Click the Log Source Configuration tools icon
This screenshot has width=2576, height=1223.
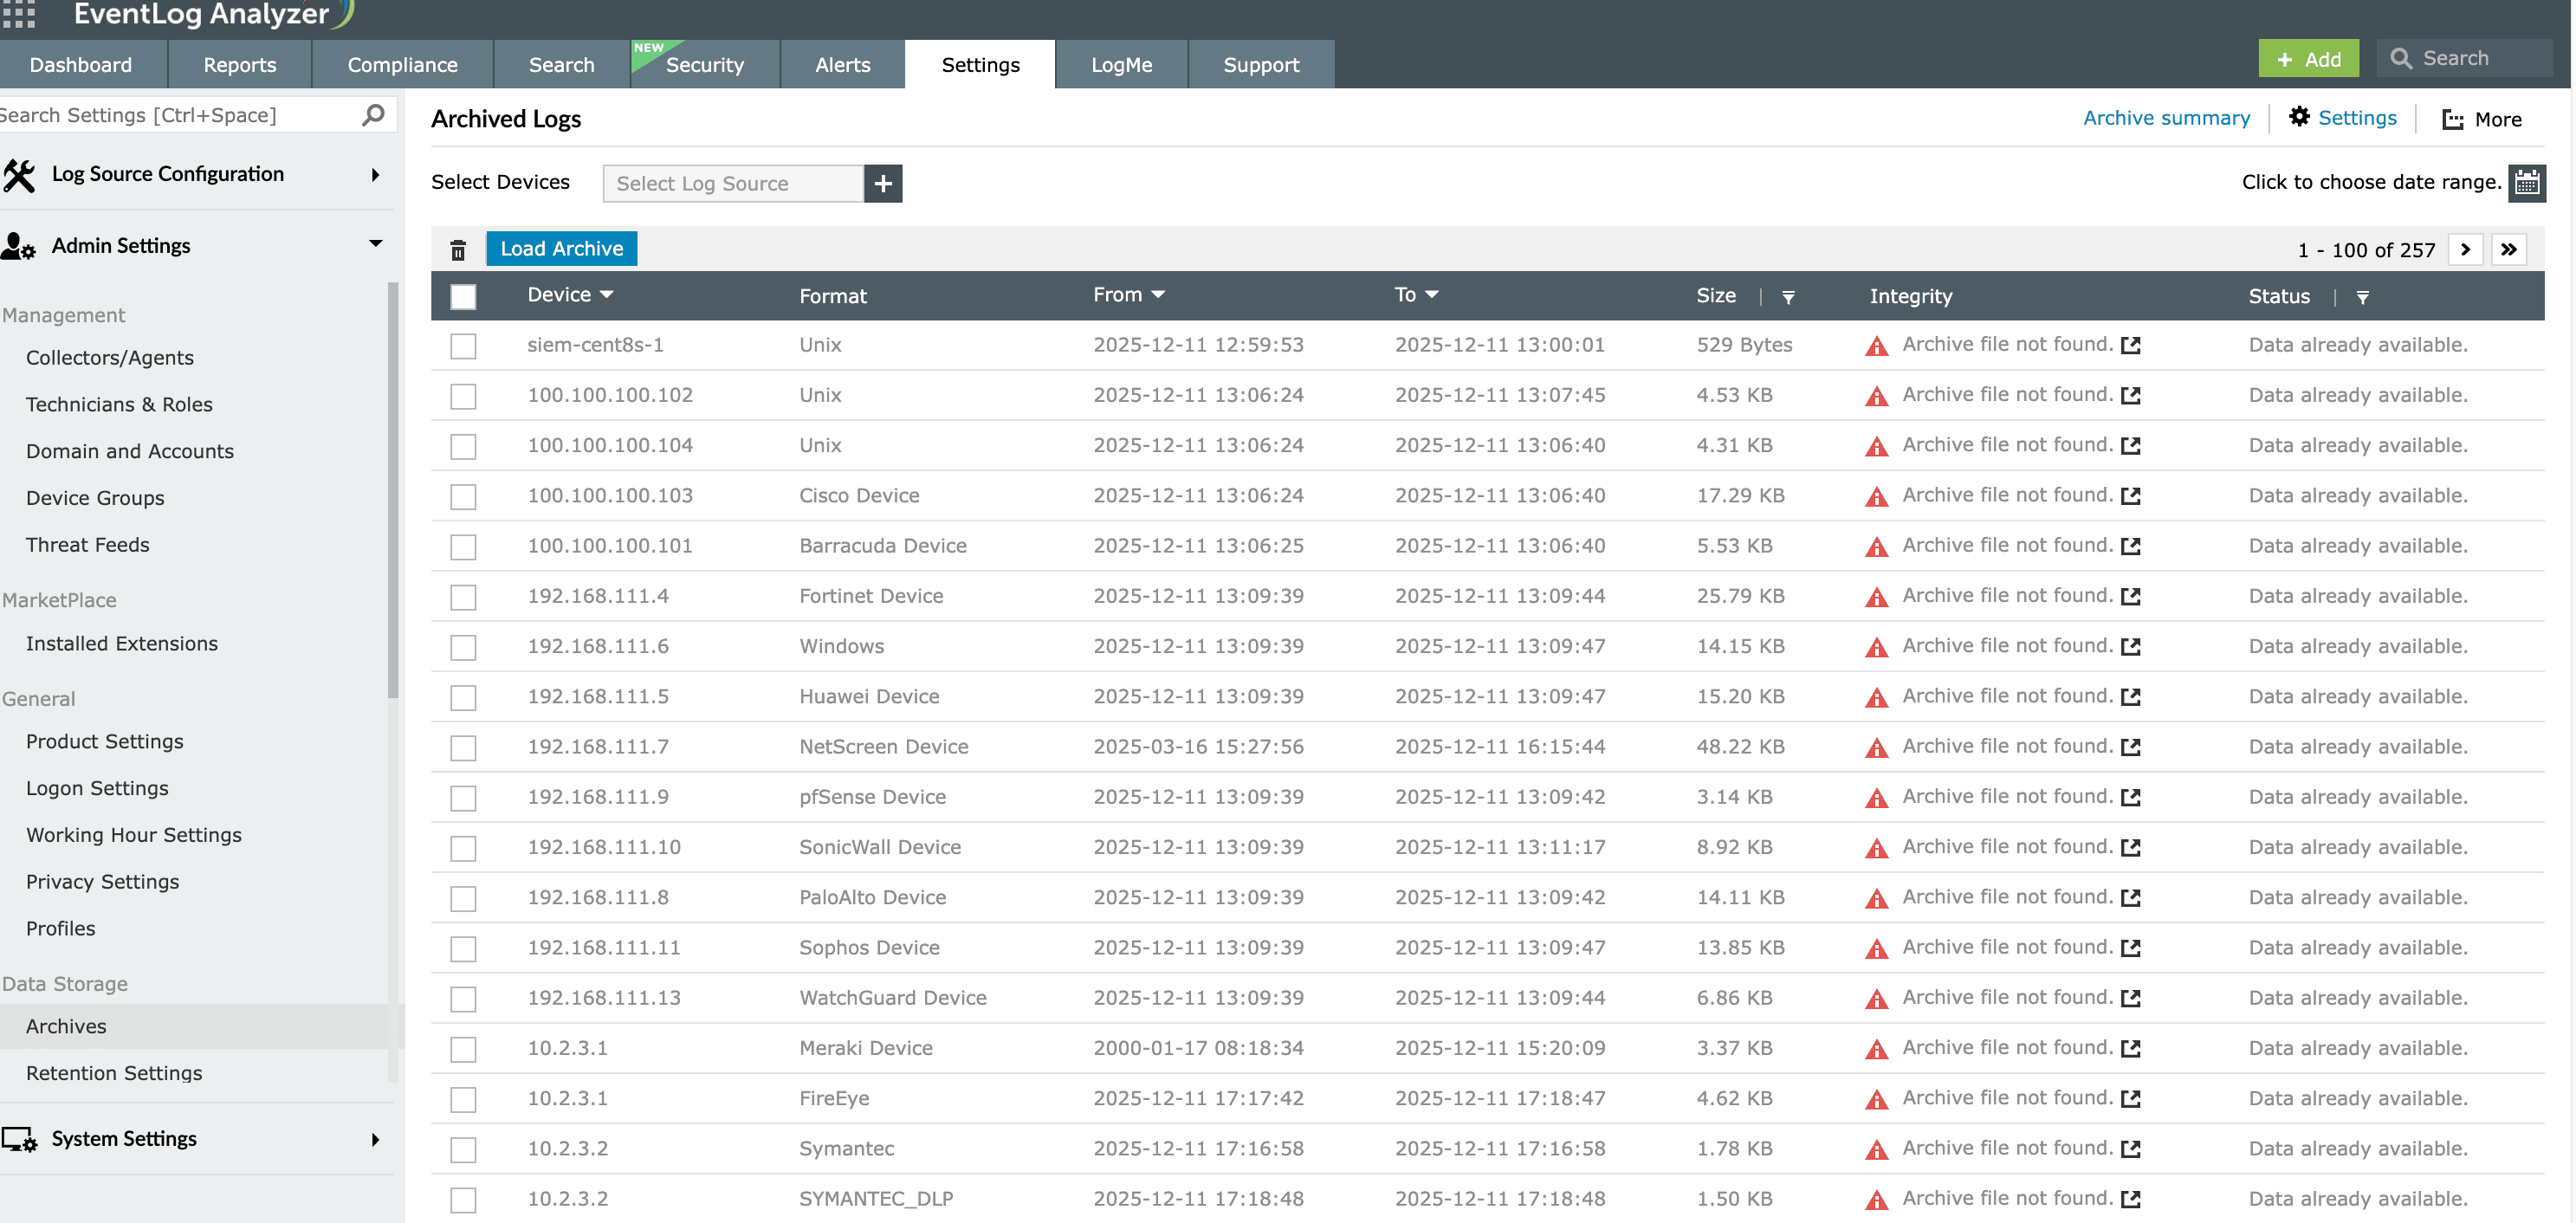[19, 175]
